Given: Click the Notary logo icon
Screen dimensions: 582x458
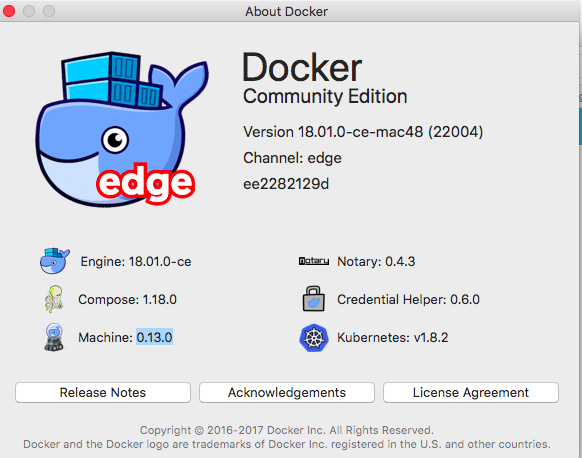Looking at the screenshot, I should [314, 261].
